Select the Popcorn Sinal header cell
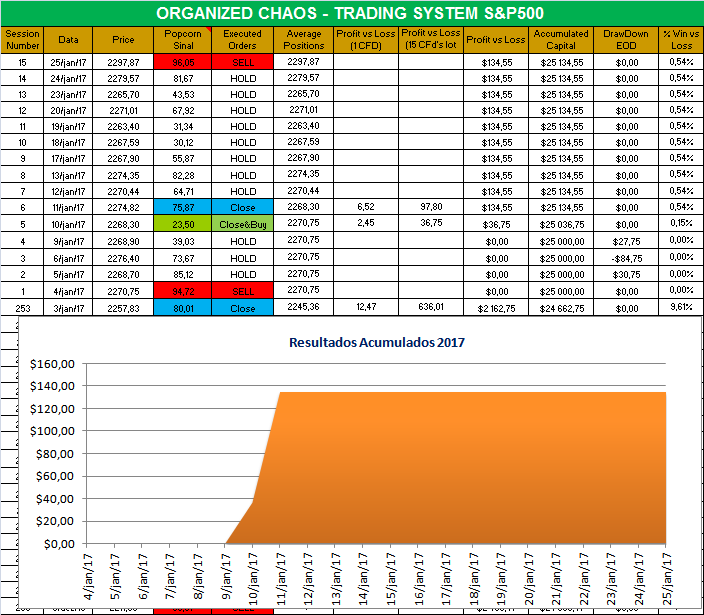 [182, 40]
